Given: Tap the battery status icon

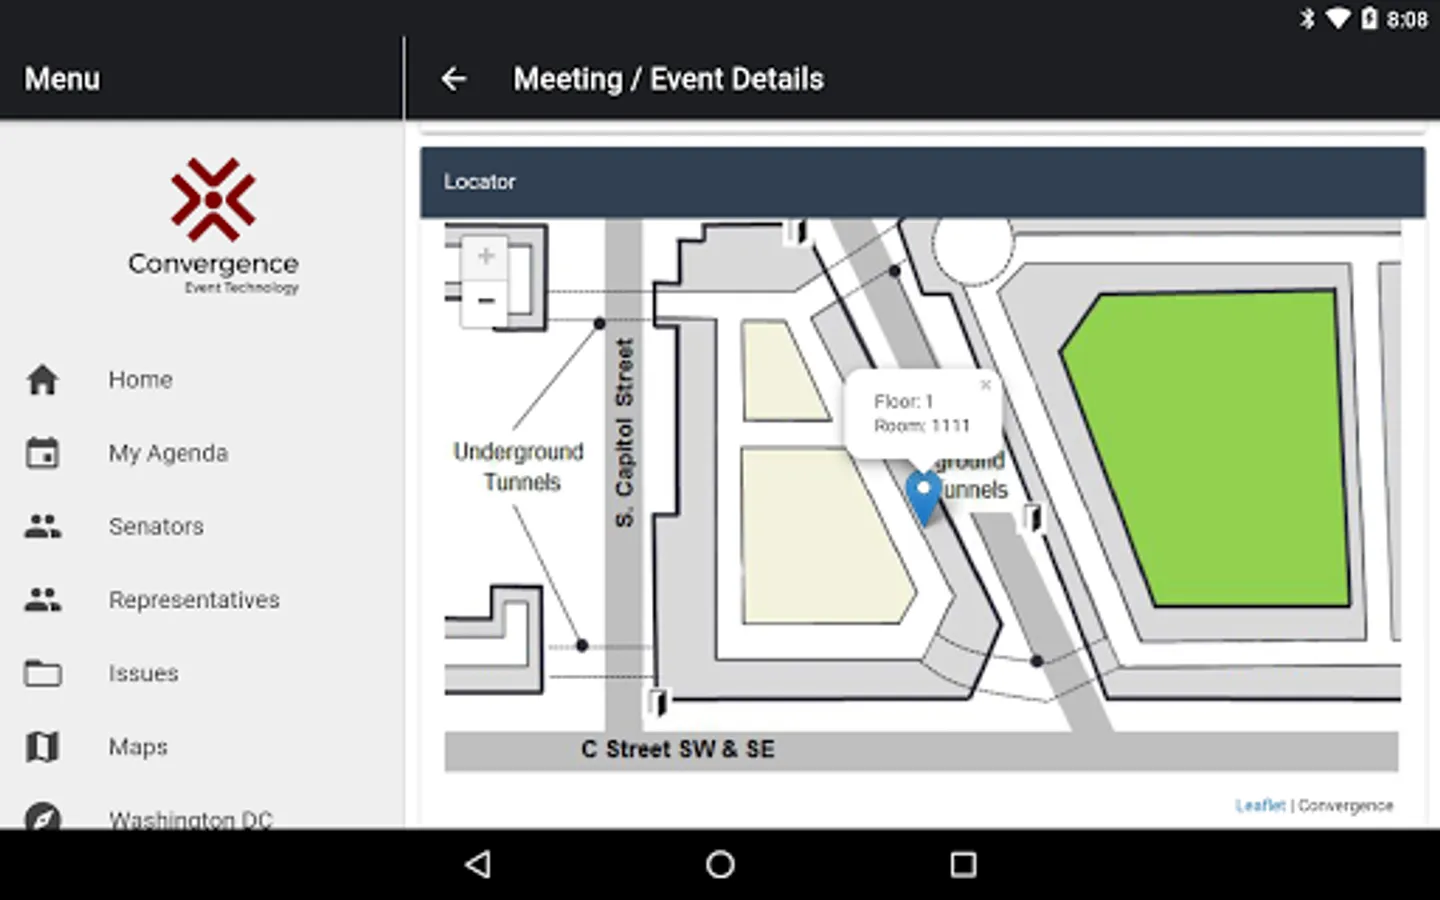Looking at the screenshot, I should tap(1369, 19).
